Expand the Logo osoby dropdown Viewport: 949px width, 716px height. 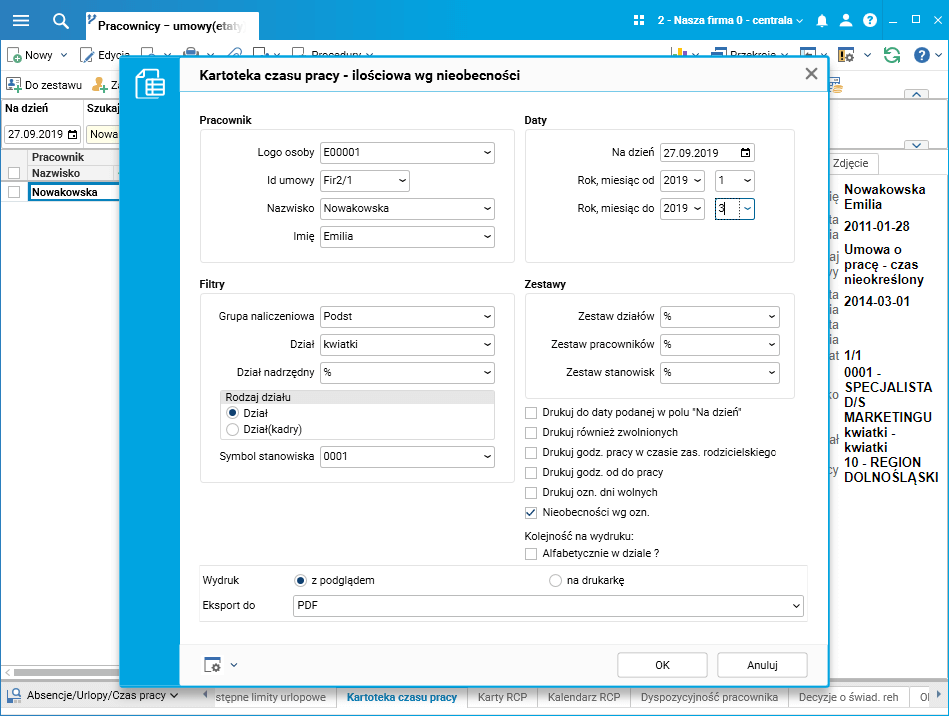pyautogui.click(x=487, y=153)
